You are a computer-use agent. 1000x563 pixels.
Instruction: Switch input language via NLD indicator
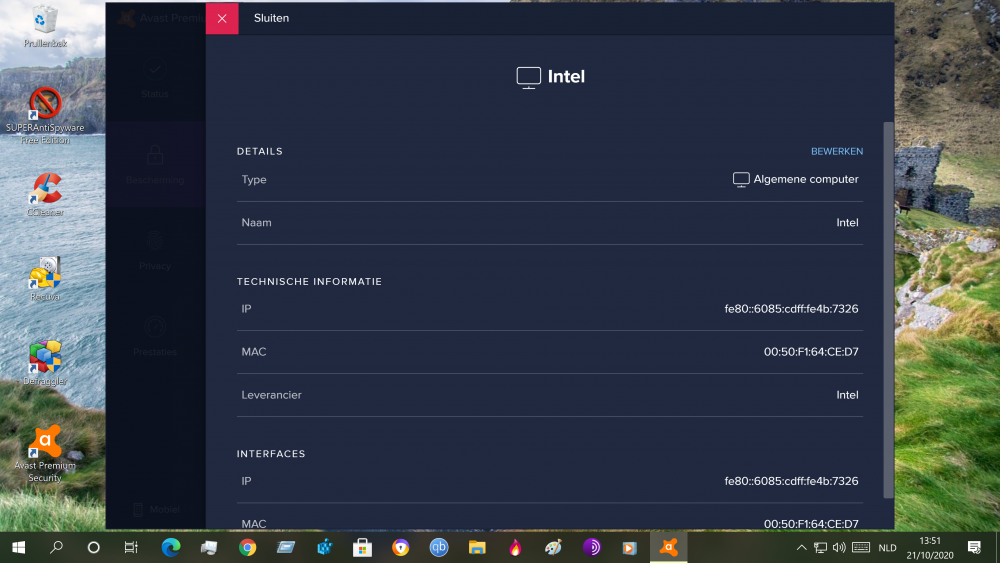point(887,548)
